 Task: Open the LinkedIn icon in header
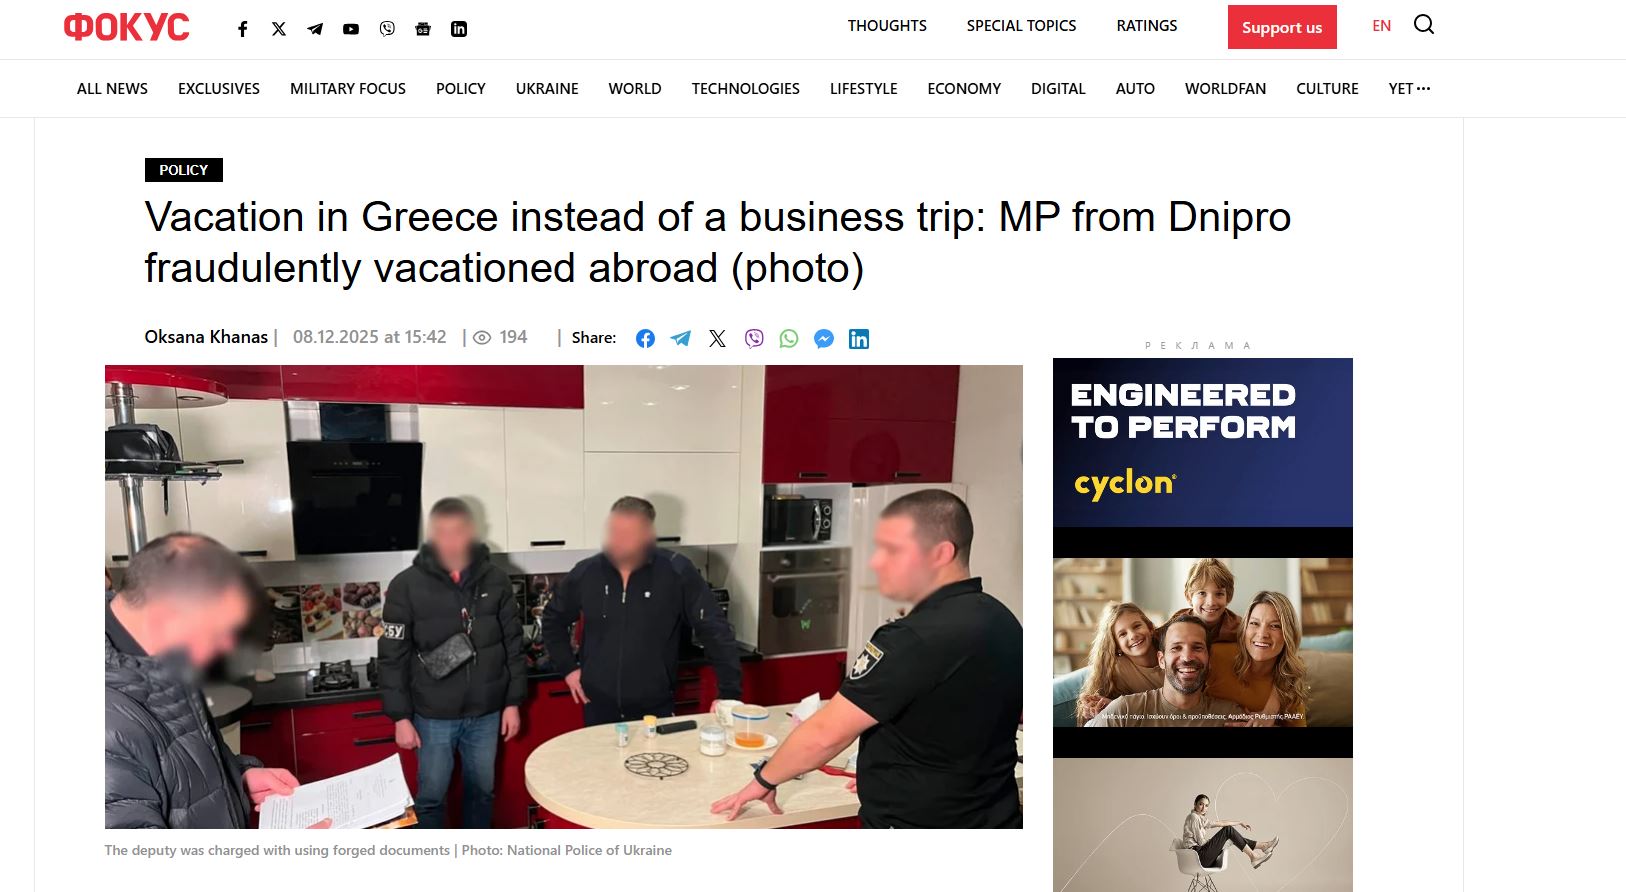point(459,29)
